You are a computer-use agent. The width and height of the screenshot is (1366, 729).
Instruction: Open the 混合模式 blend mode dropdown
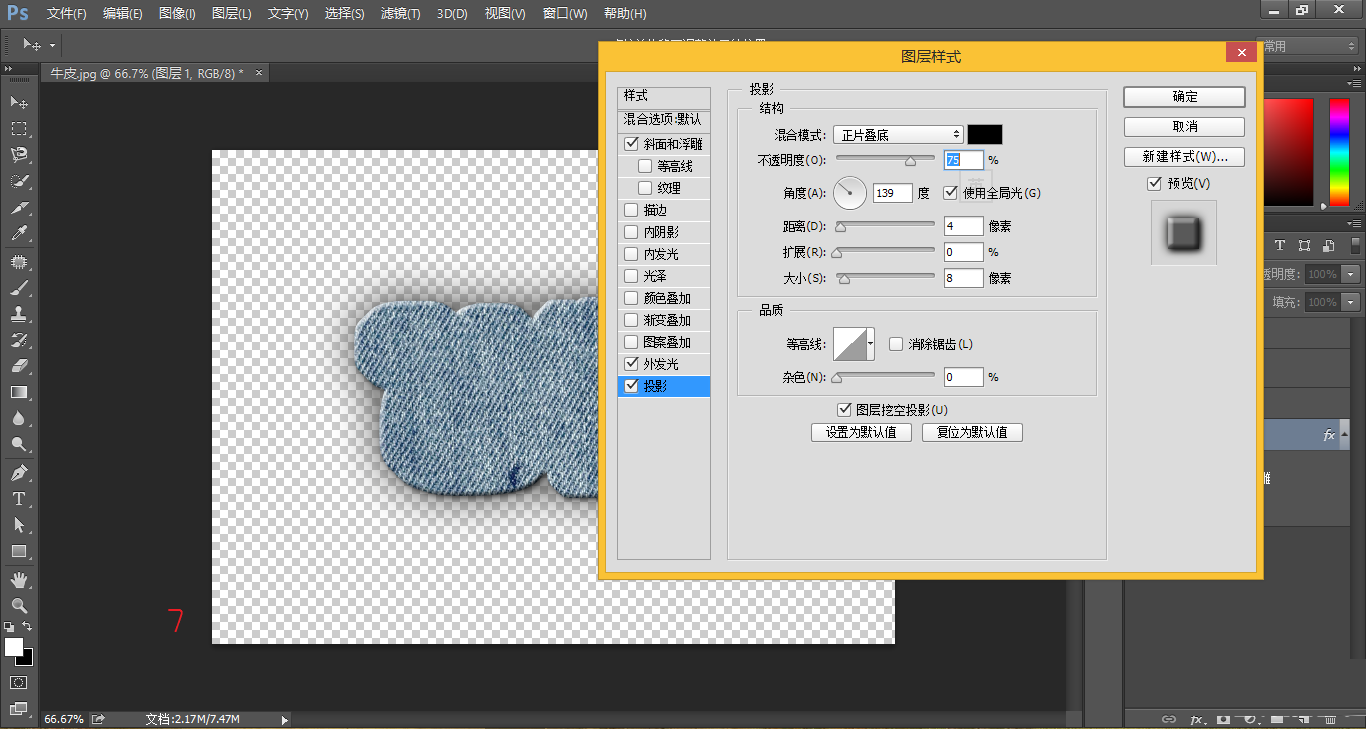[897, 133]
